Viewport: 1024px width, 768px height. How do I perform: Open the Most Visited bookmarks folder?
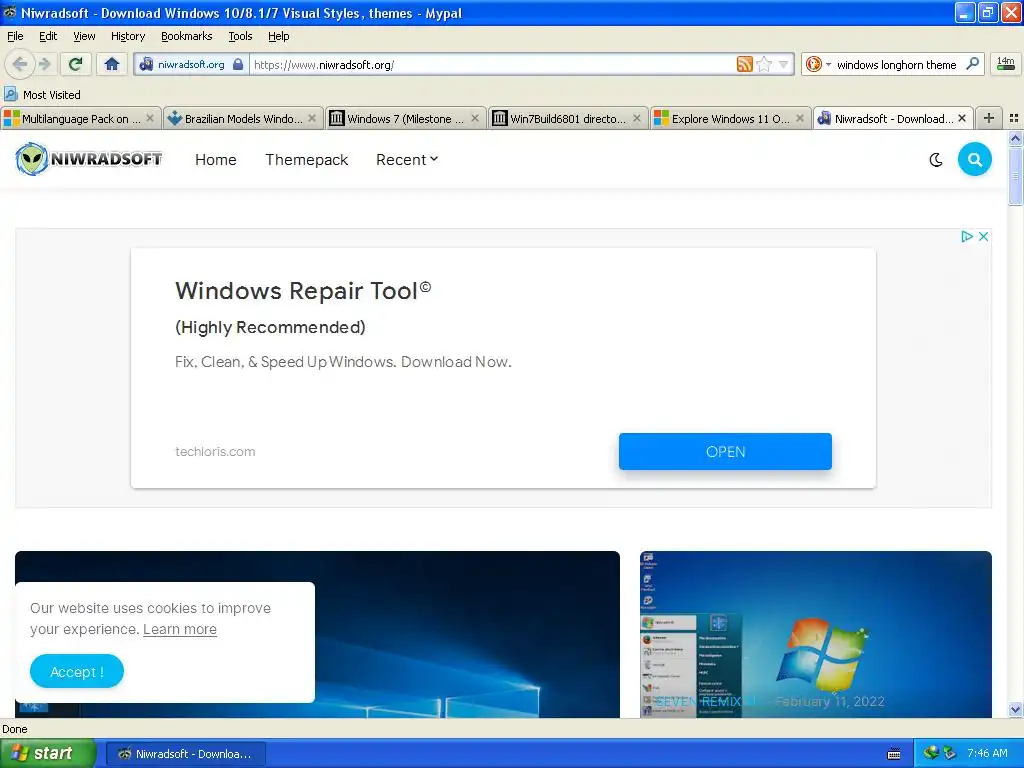click(43, 95)
